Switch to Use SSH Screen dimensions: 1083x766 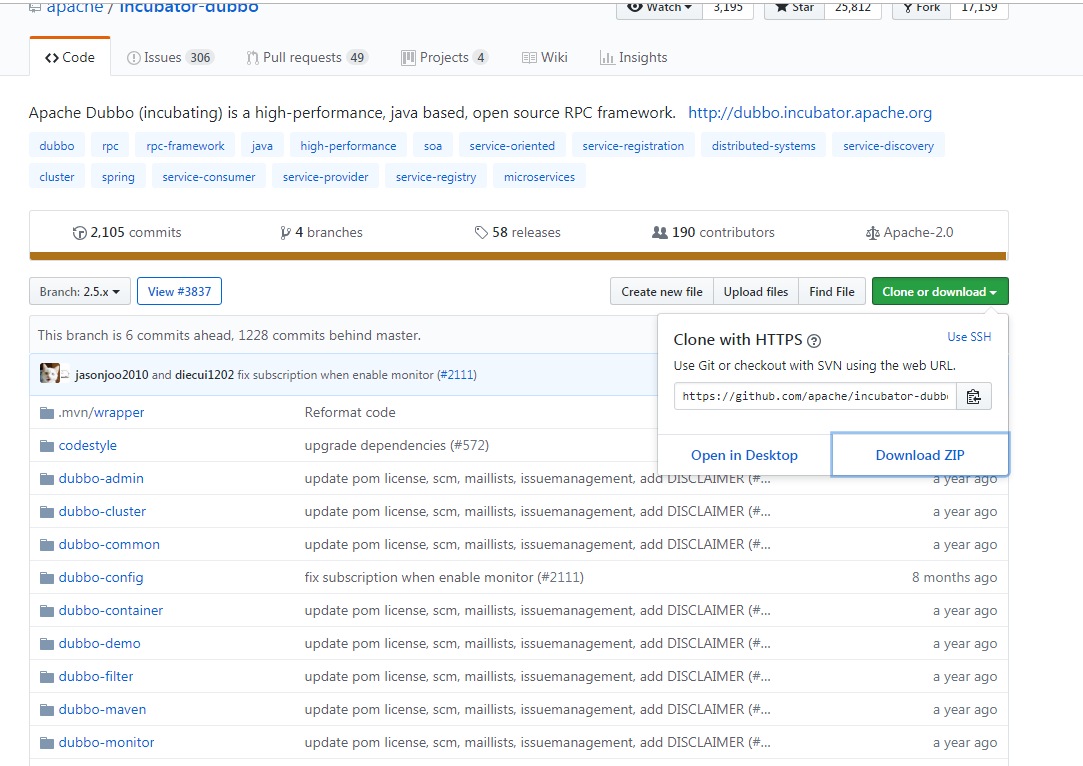969,337
